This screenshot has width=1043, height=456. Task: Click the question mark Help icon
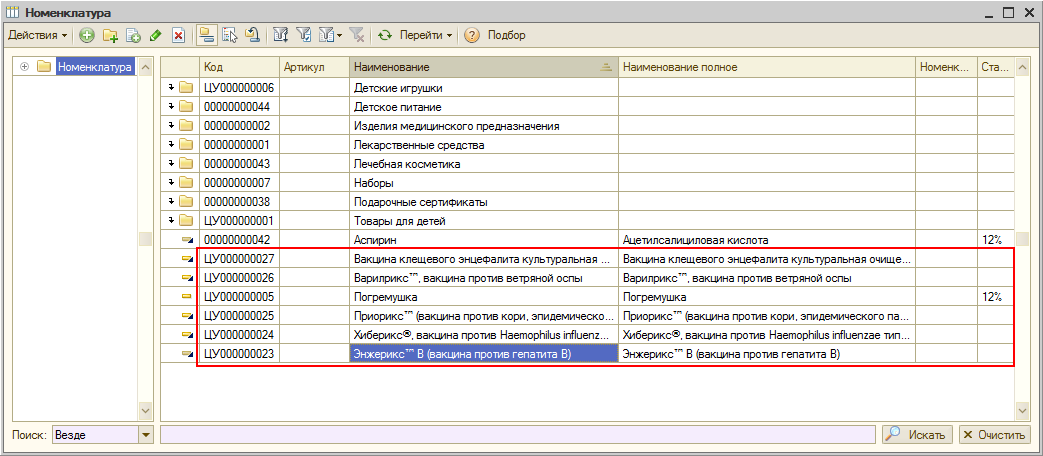(472, 36)
